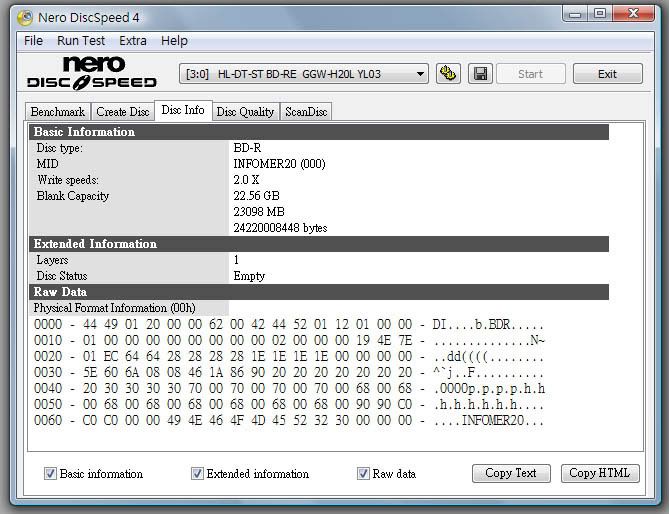Viewport: 669px width, 514px height.
Task: Click the Start button
Action: [530, 74]
